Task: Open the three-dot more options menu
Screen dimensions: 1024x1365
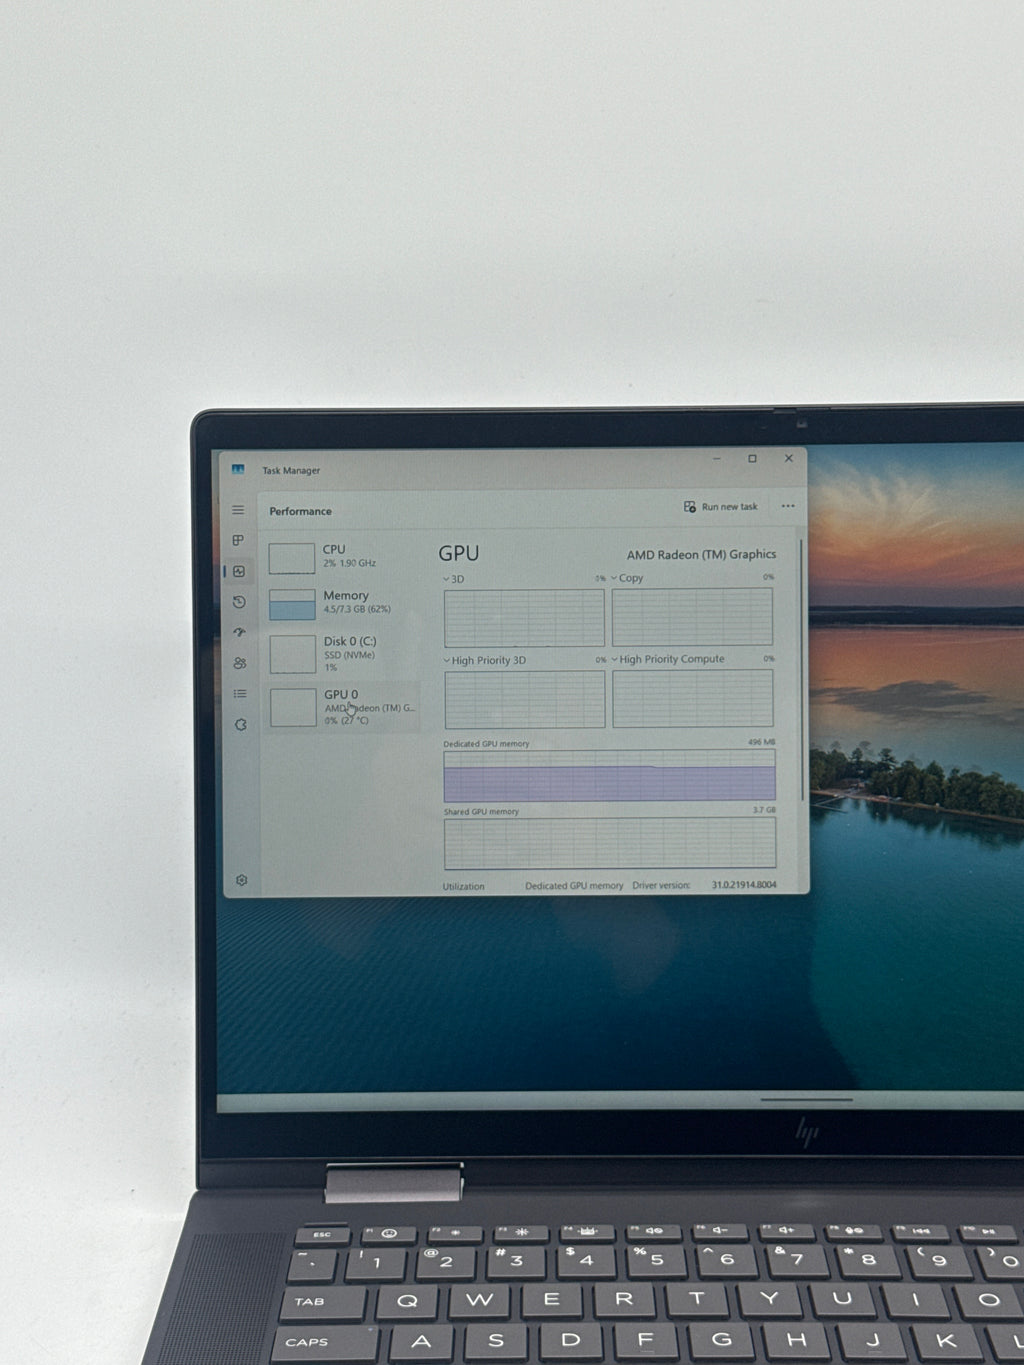Action: pos(788,506)
